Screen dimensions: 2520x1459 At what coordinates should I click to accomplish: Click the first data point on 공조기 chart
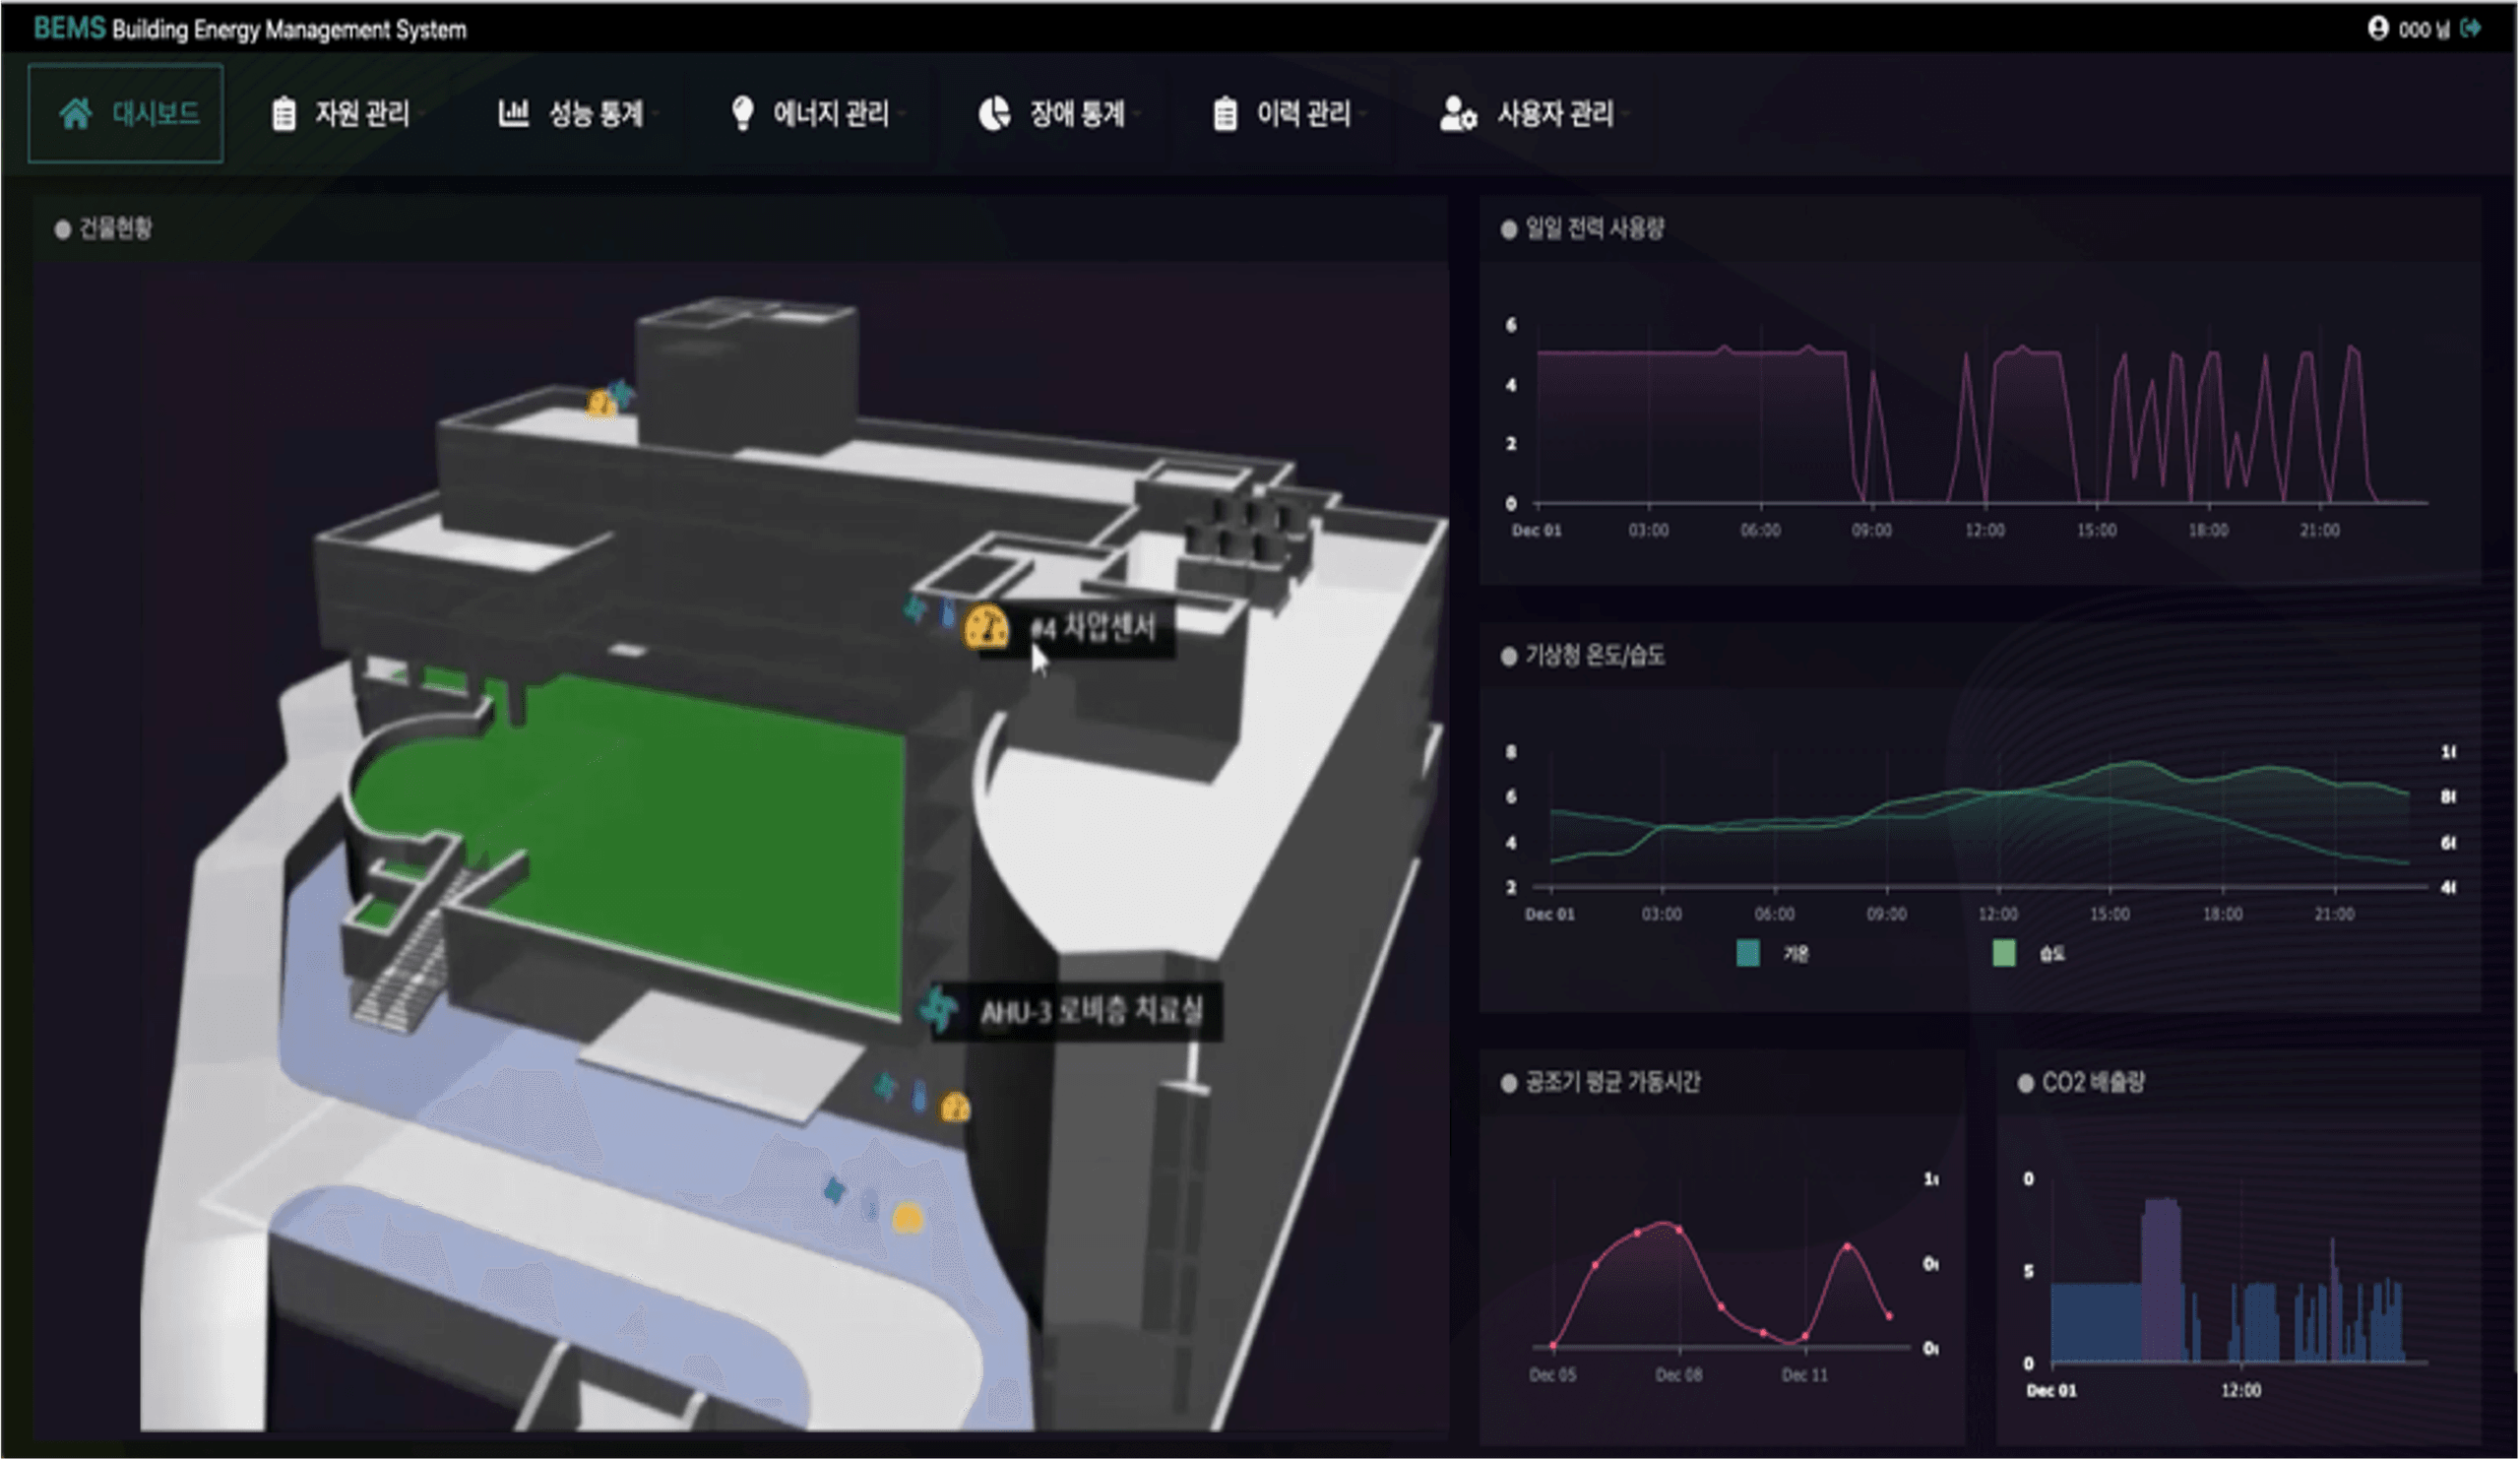tap(1553, 1345)
